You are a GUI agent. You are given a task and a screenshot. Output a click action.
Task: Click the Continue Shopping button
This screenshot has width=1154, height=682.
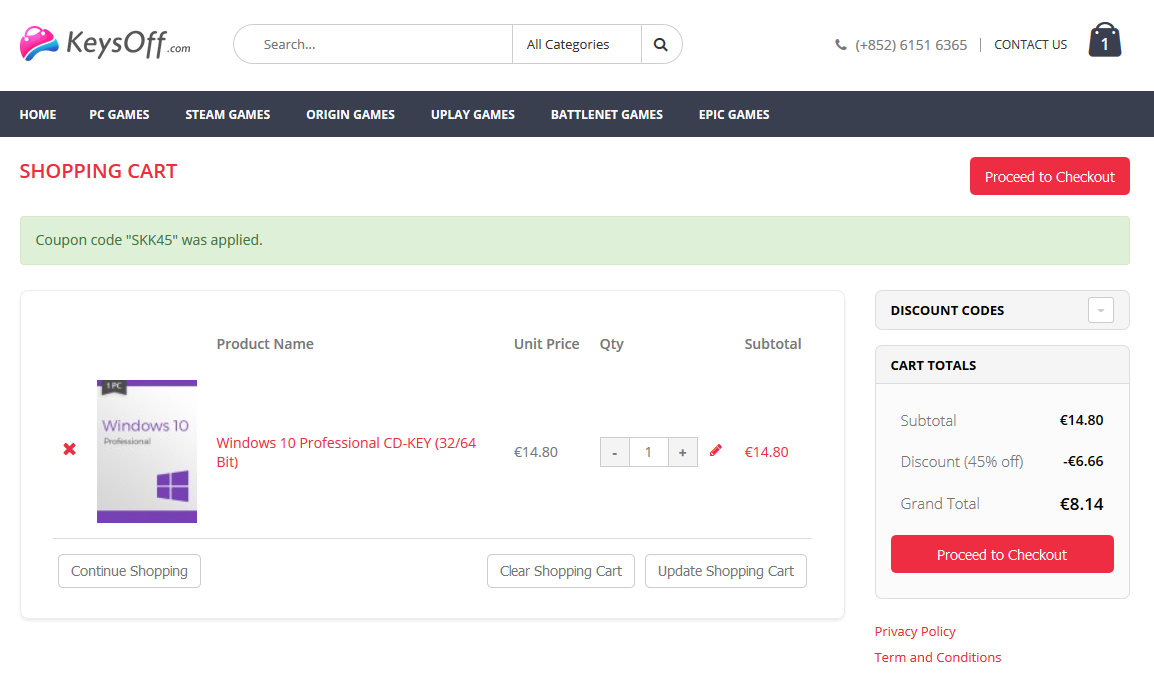130,571
